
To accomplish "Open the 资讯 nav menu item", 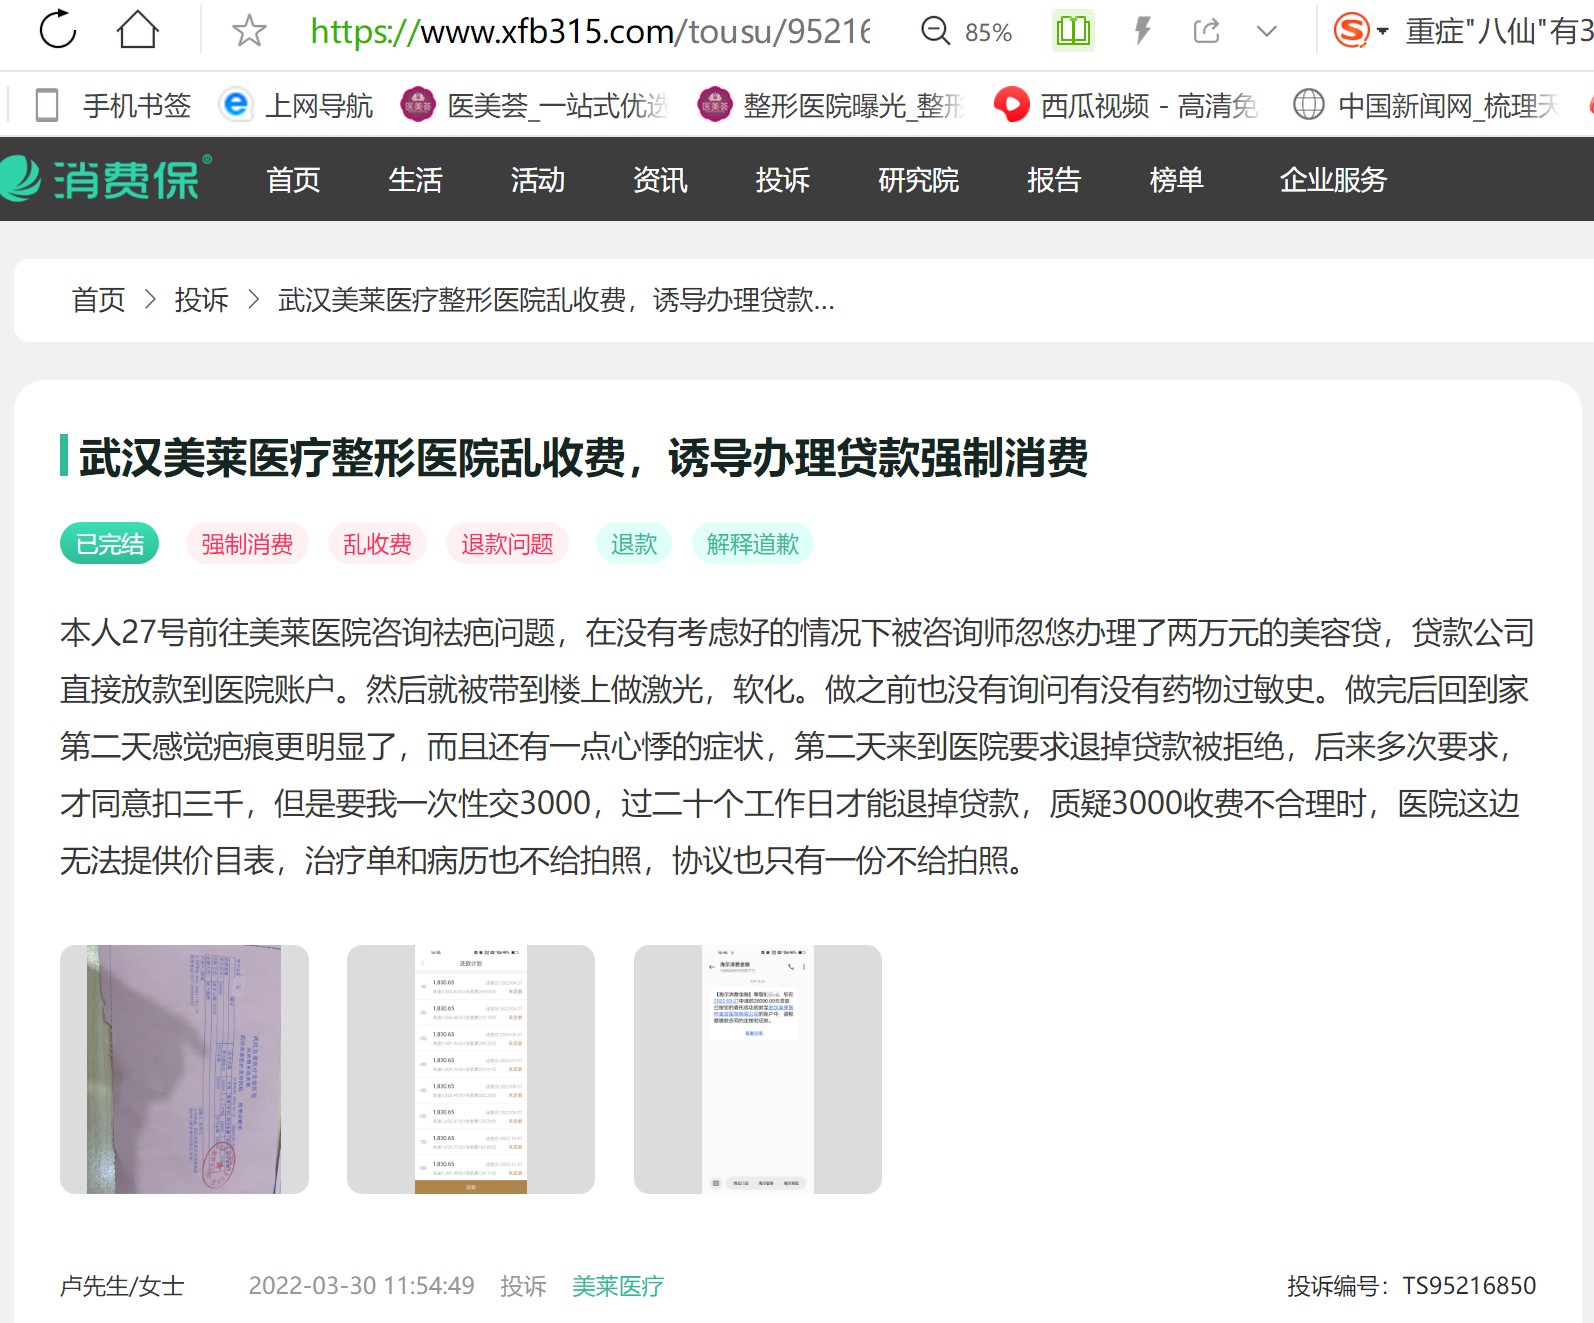I will tap(660, 180).
